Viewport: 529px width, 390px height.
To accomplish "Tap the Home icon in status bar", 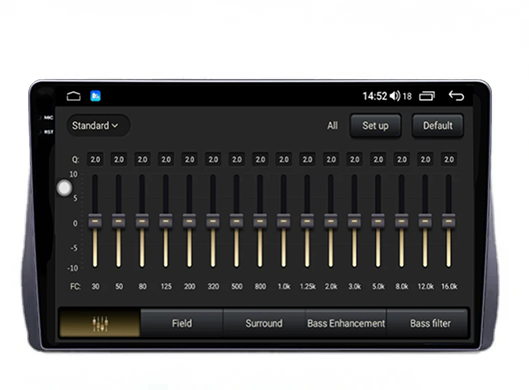I will (x=74, y=96).
